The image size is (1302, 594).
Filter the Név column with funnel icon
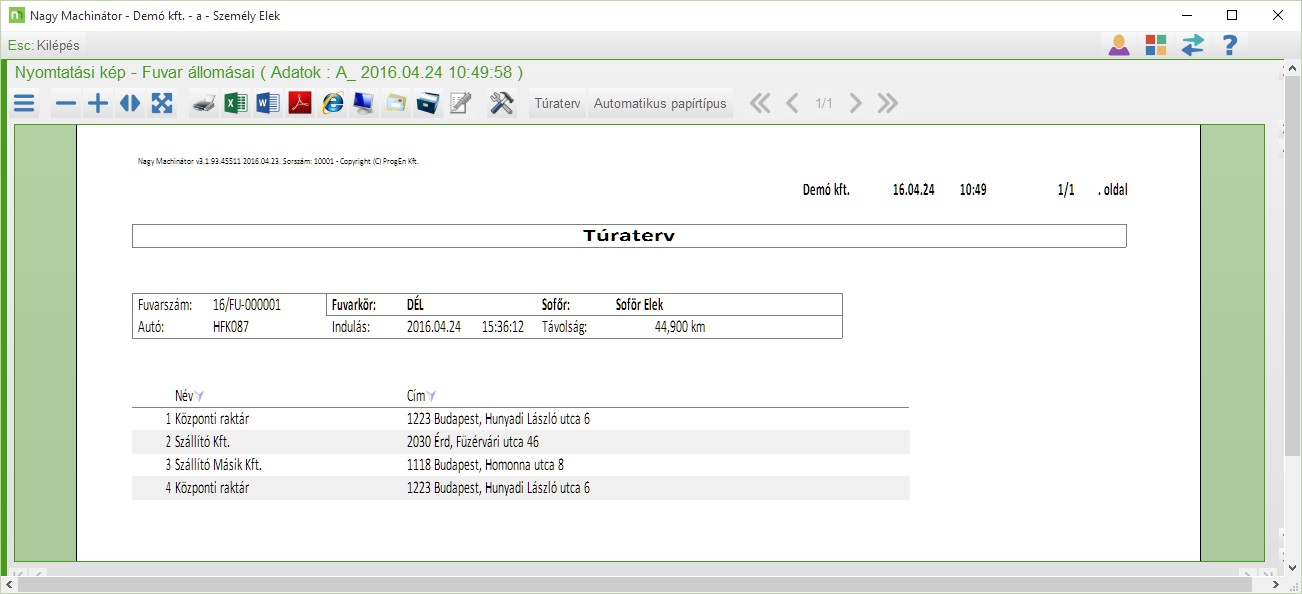(200, 396)
